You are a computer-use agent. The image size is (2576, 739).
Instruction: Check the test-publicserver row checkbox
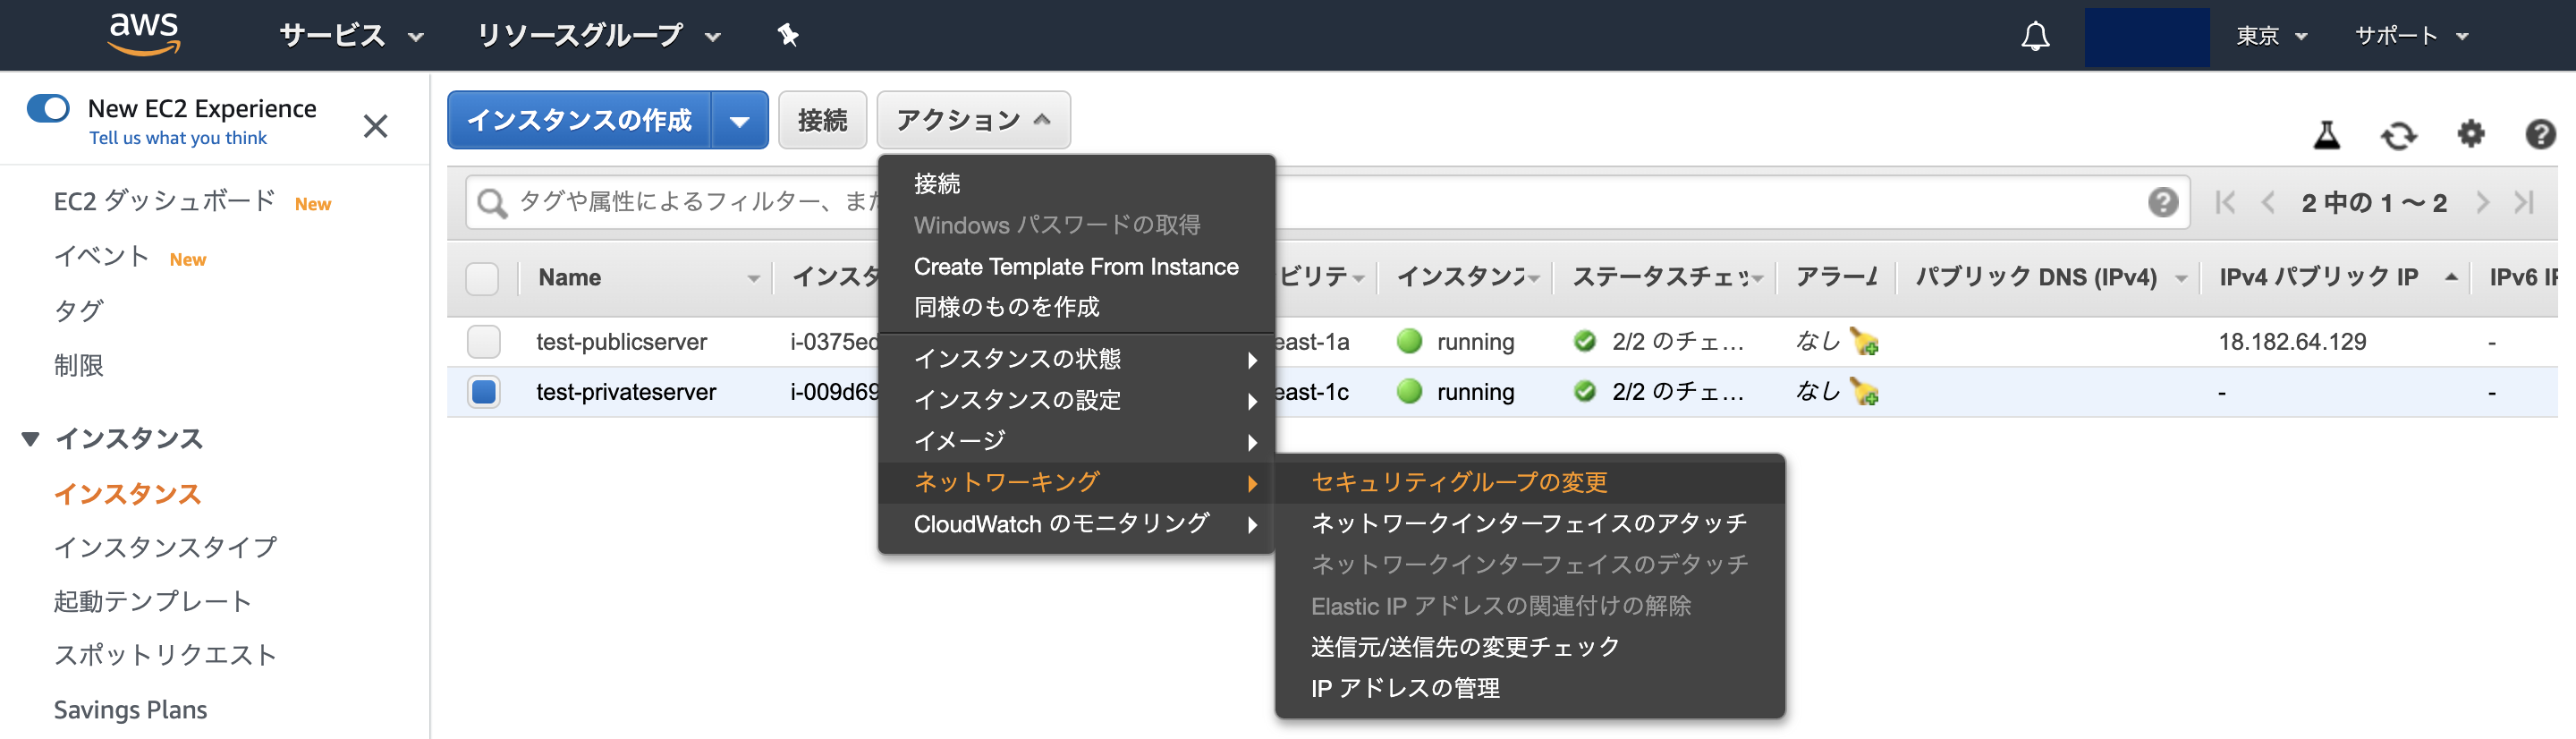(x=484, y=342)
